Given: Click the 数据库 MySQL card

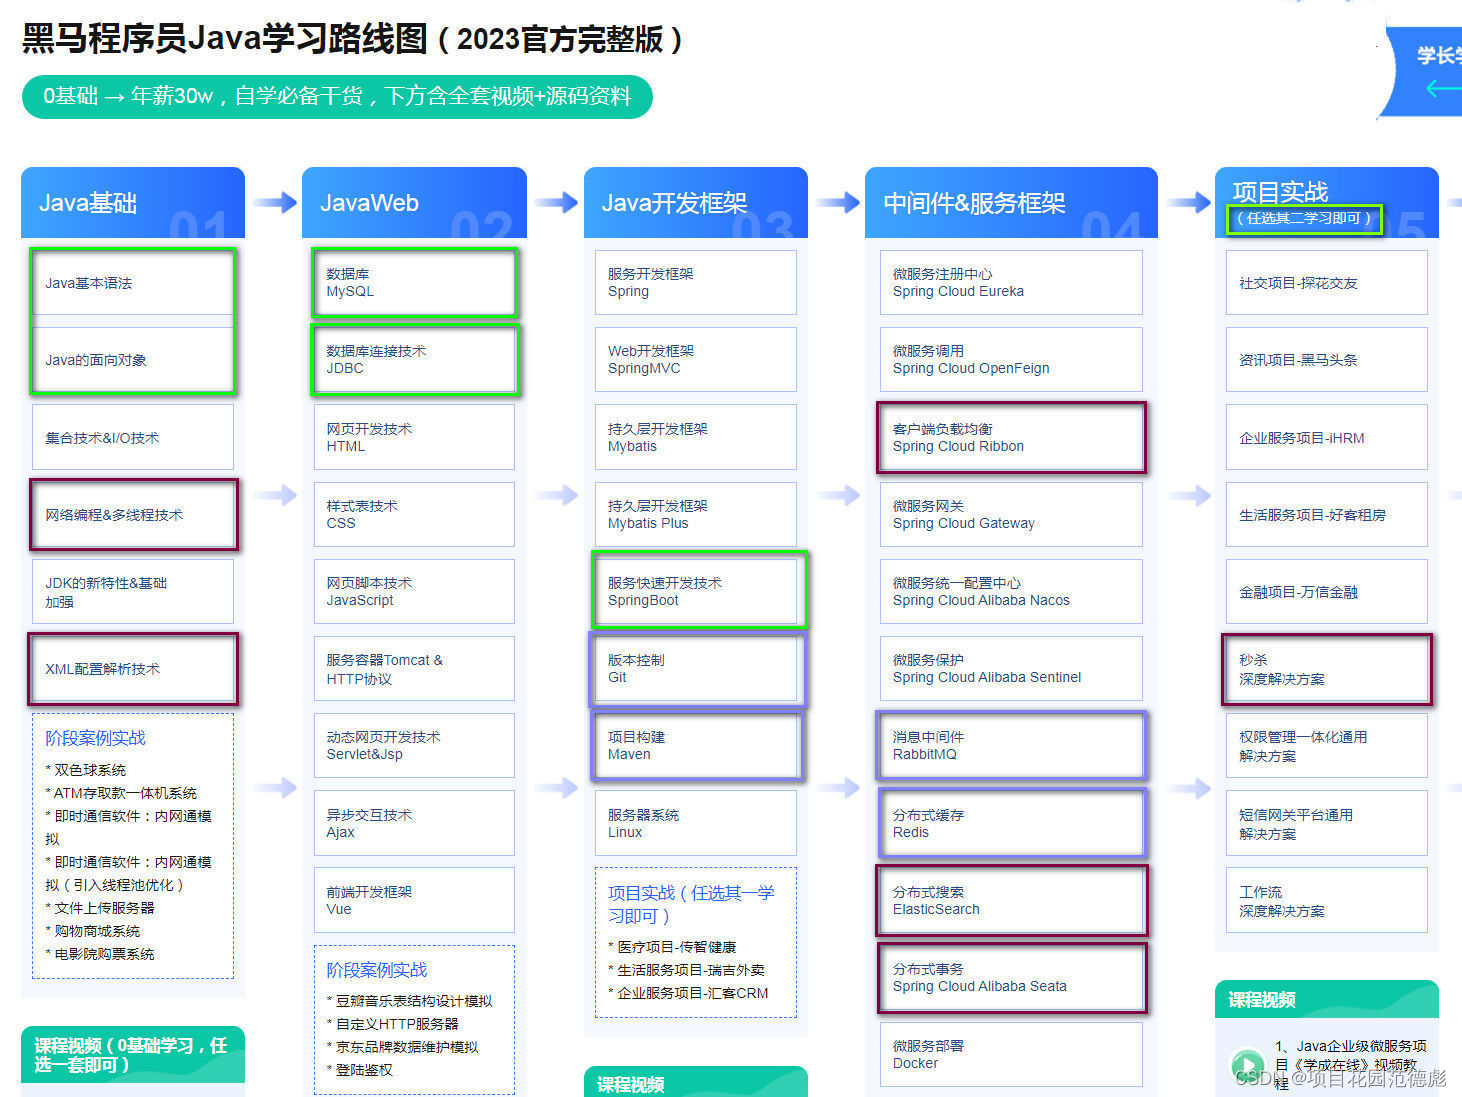Looking at the screenshot, I should [x=414, y=283].
